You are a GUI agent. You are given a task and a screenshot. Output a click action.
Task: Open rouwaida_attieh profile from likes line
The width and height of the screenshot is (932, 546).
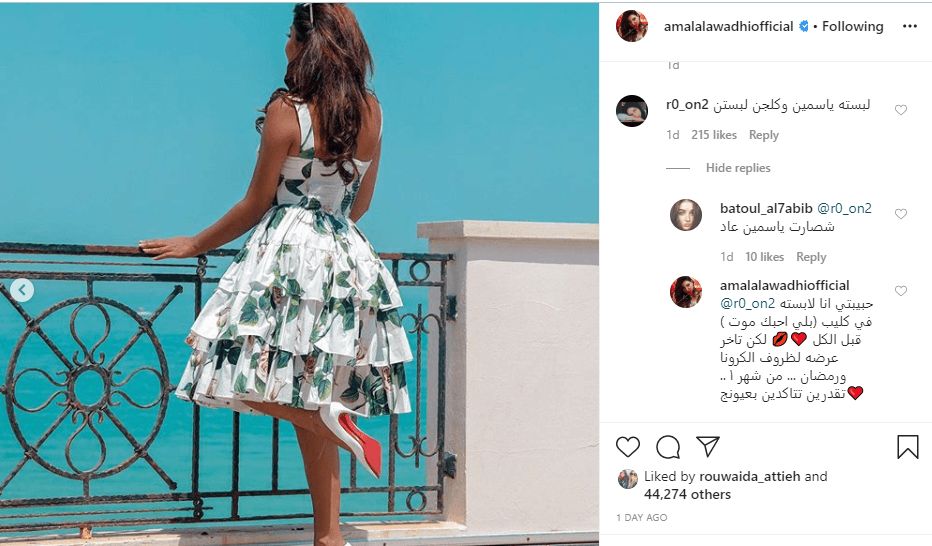click(750, 476)
